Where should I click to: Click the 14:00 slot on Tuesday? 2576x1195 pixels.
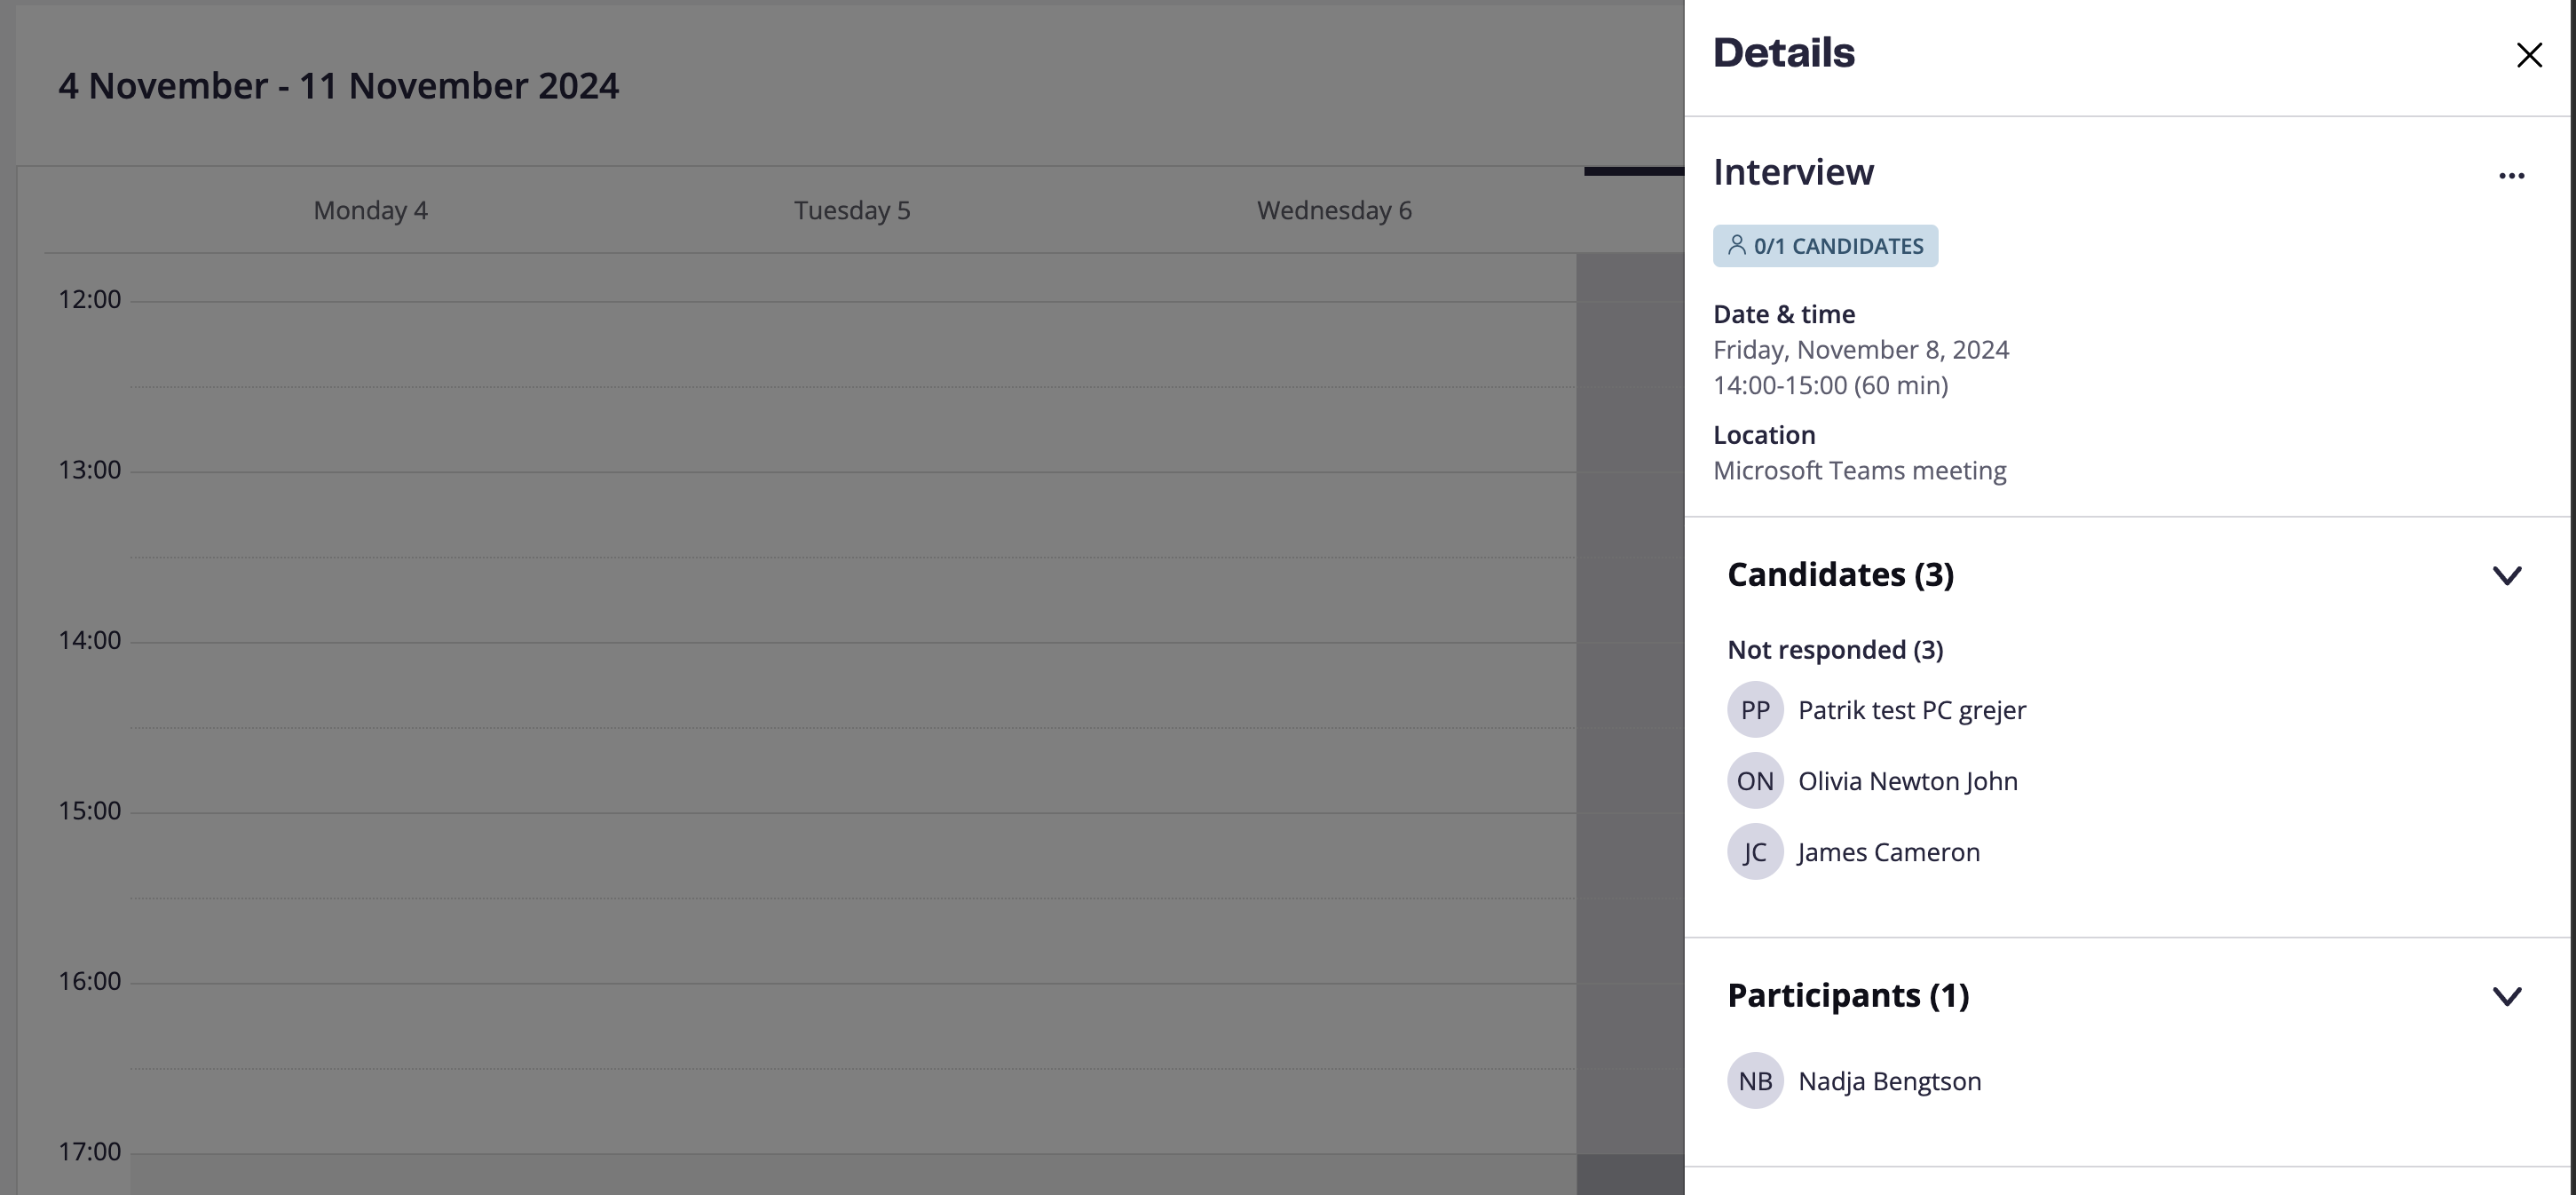point(852,685)
